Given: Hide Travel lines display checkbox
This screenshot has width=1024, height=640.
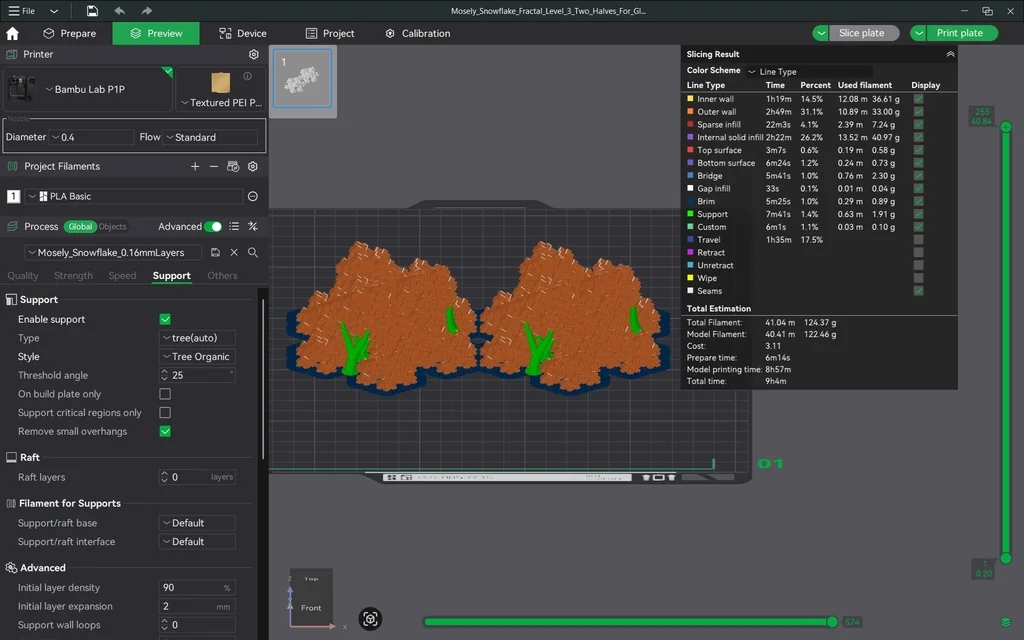Looking at the screenshot, I should click(918, 240).
